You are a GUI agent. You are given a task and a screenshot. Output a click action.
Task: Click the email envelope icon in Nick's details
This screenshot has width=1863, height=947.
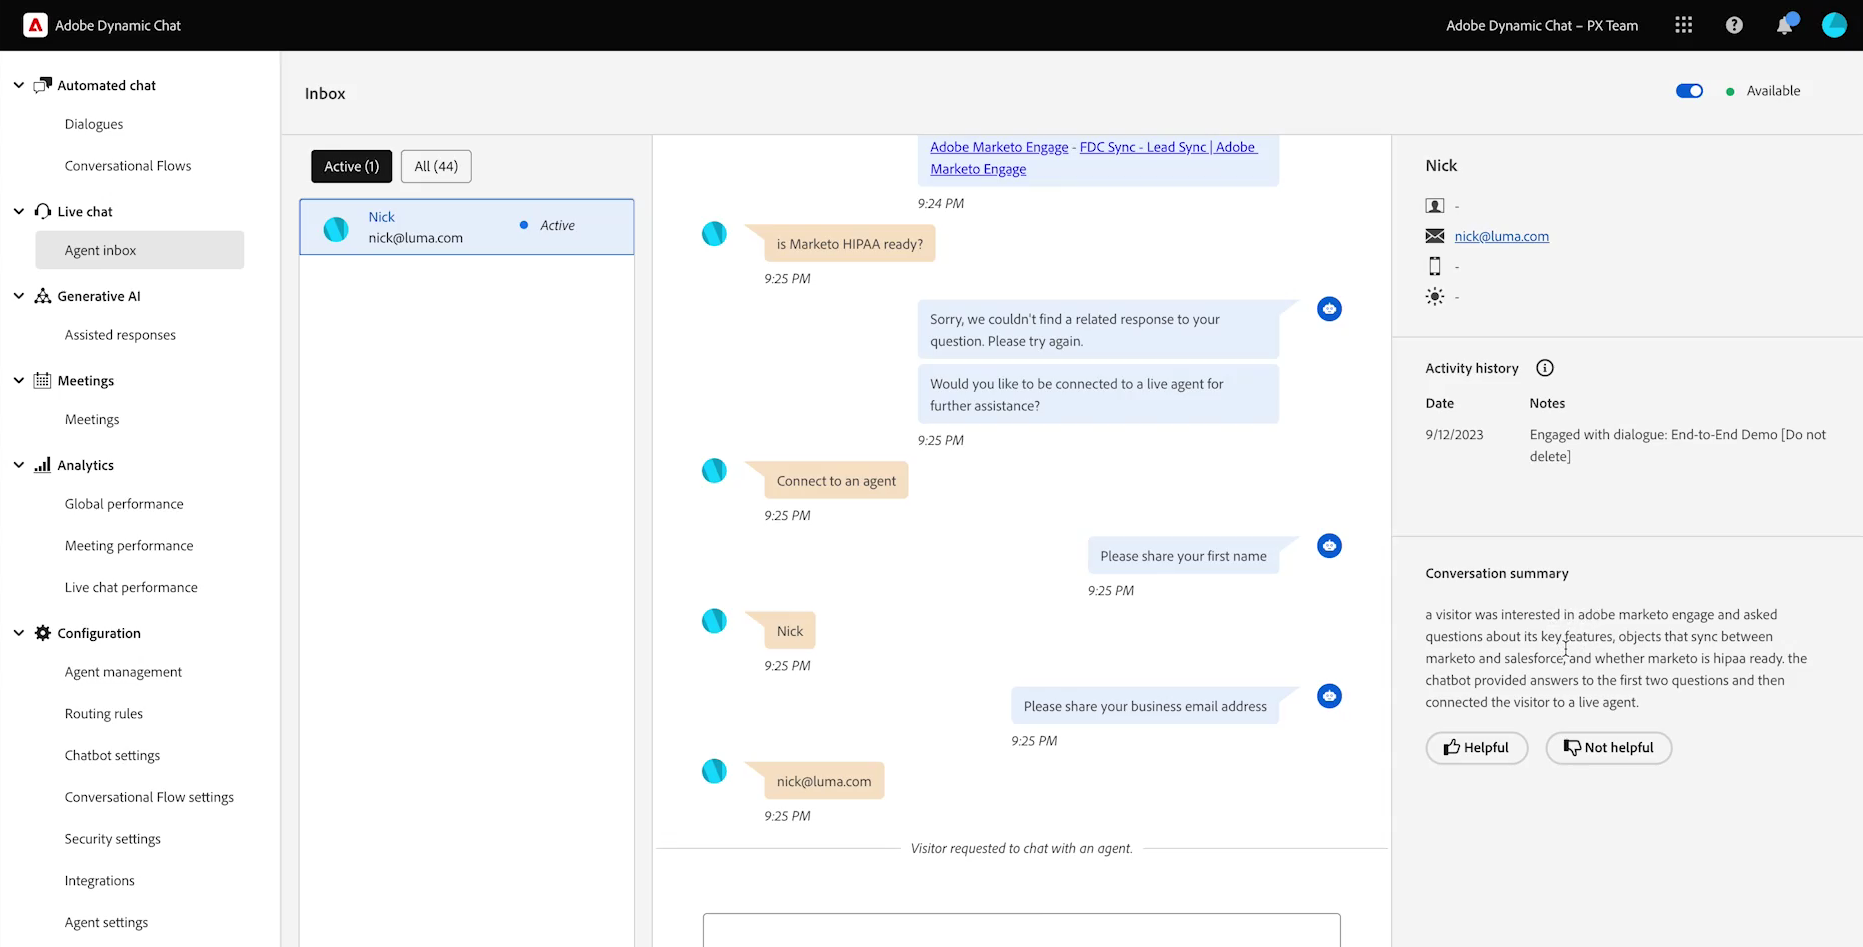pos(1435,236)
